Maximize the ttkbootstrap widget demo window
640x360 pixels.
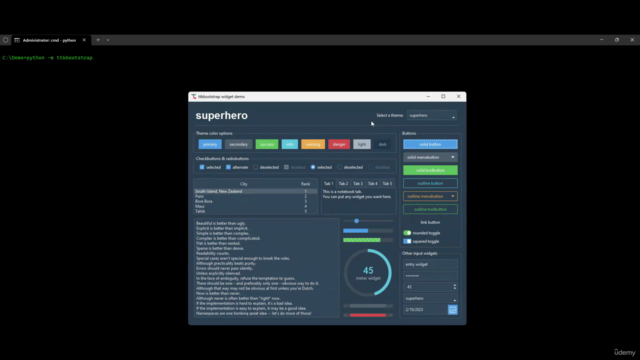[x=443, y=96]
